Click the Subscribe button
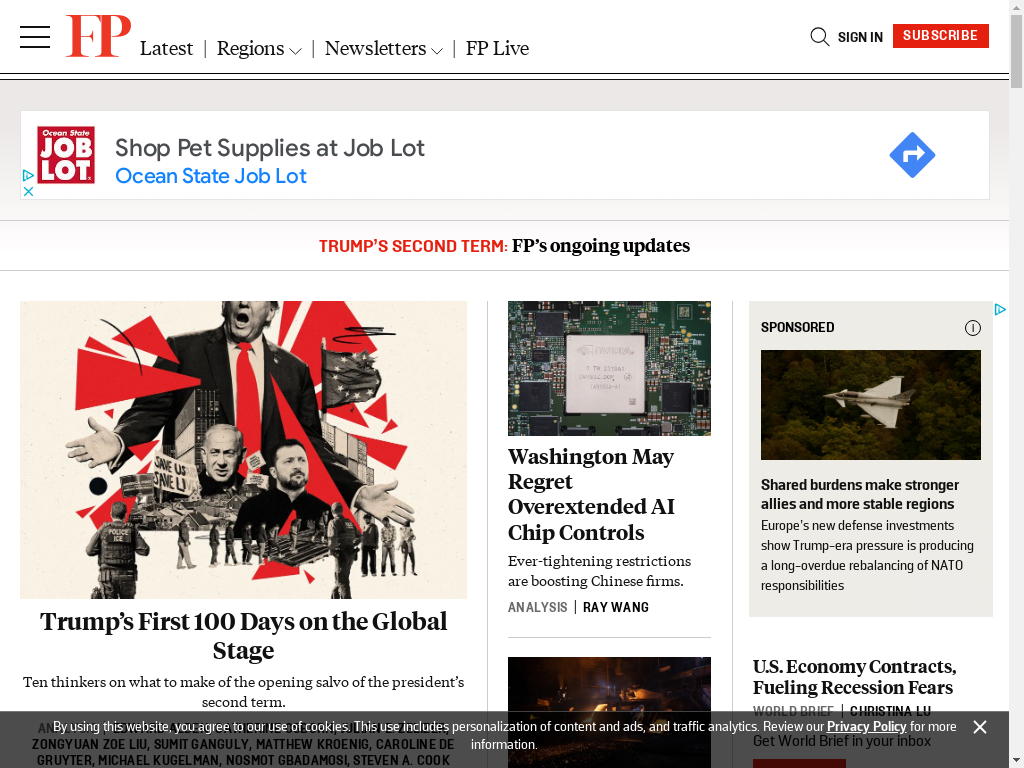The height and width of the screenshot is (768, 1024). 940,36
